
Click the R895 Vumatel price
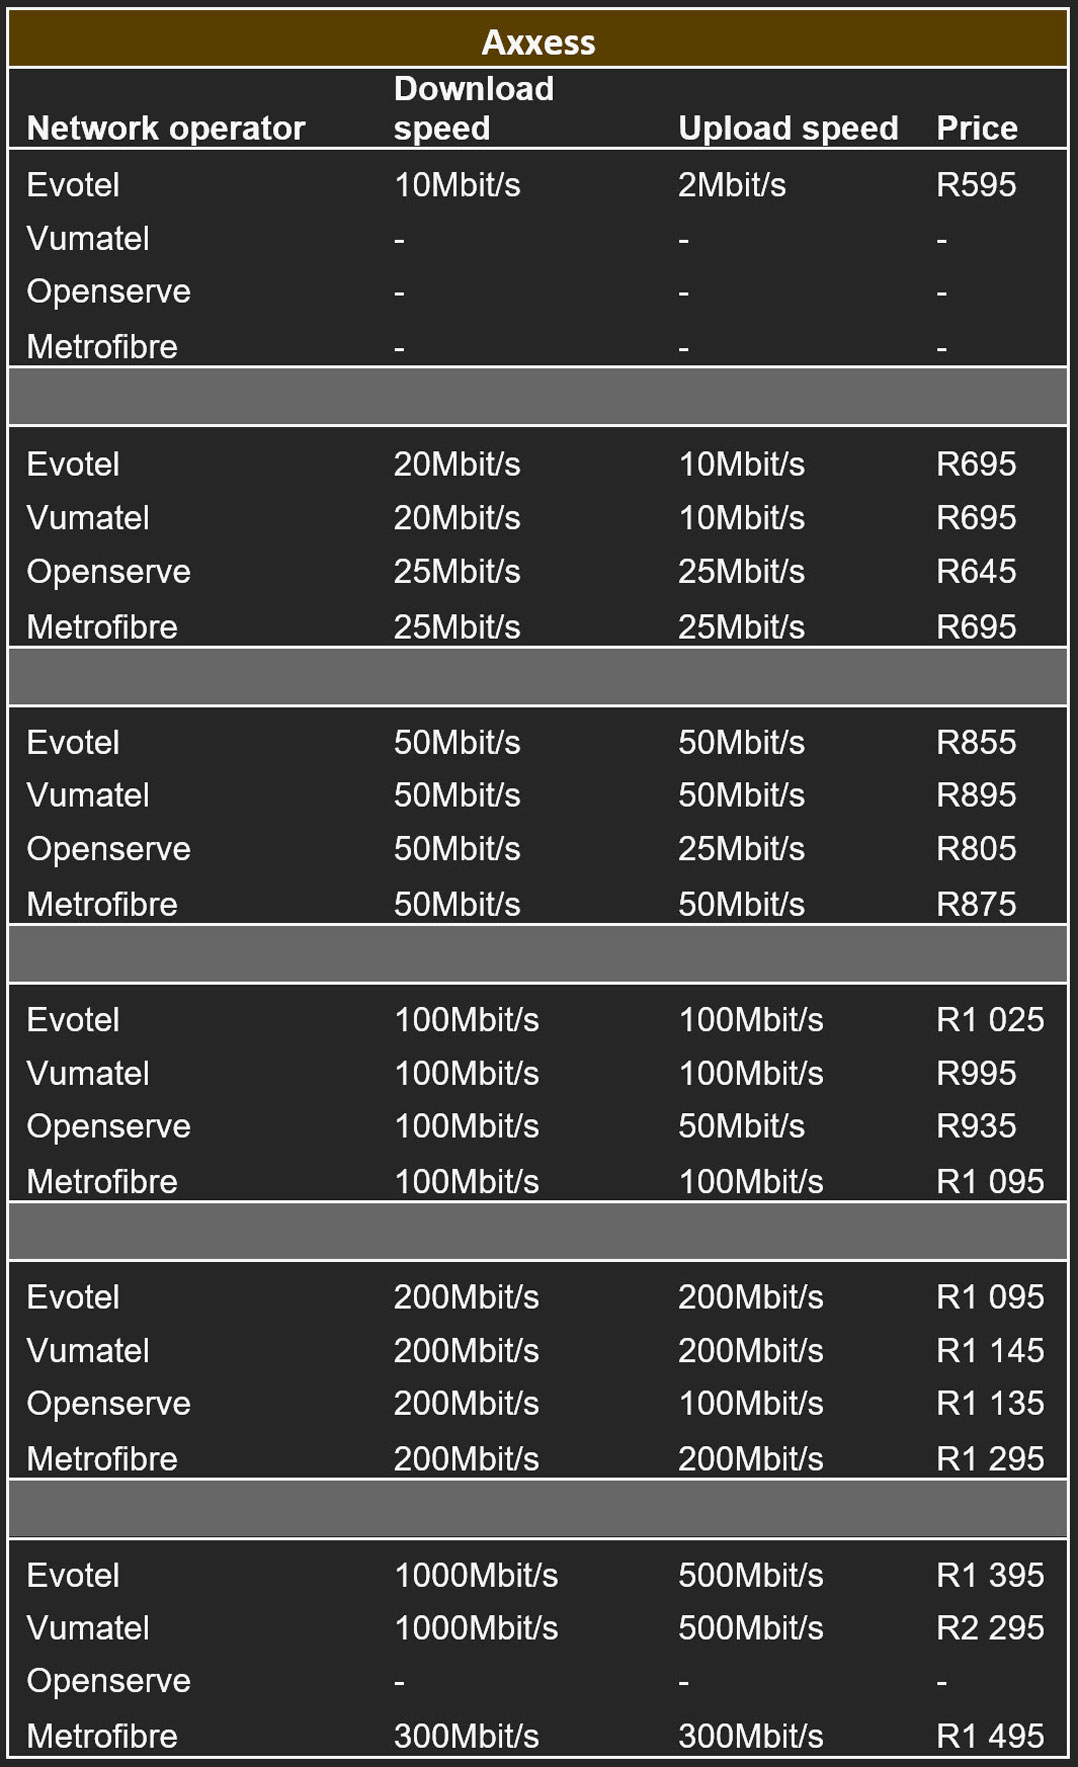tap(975, 795)
